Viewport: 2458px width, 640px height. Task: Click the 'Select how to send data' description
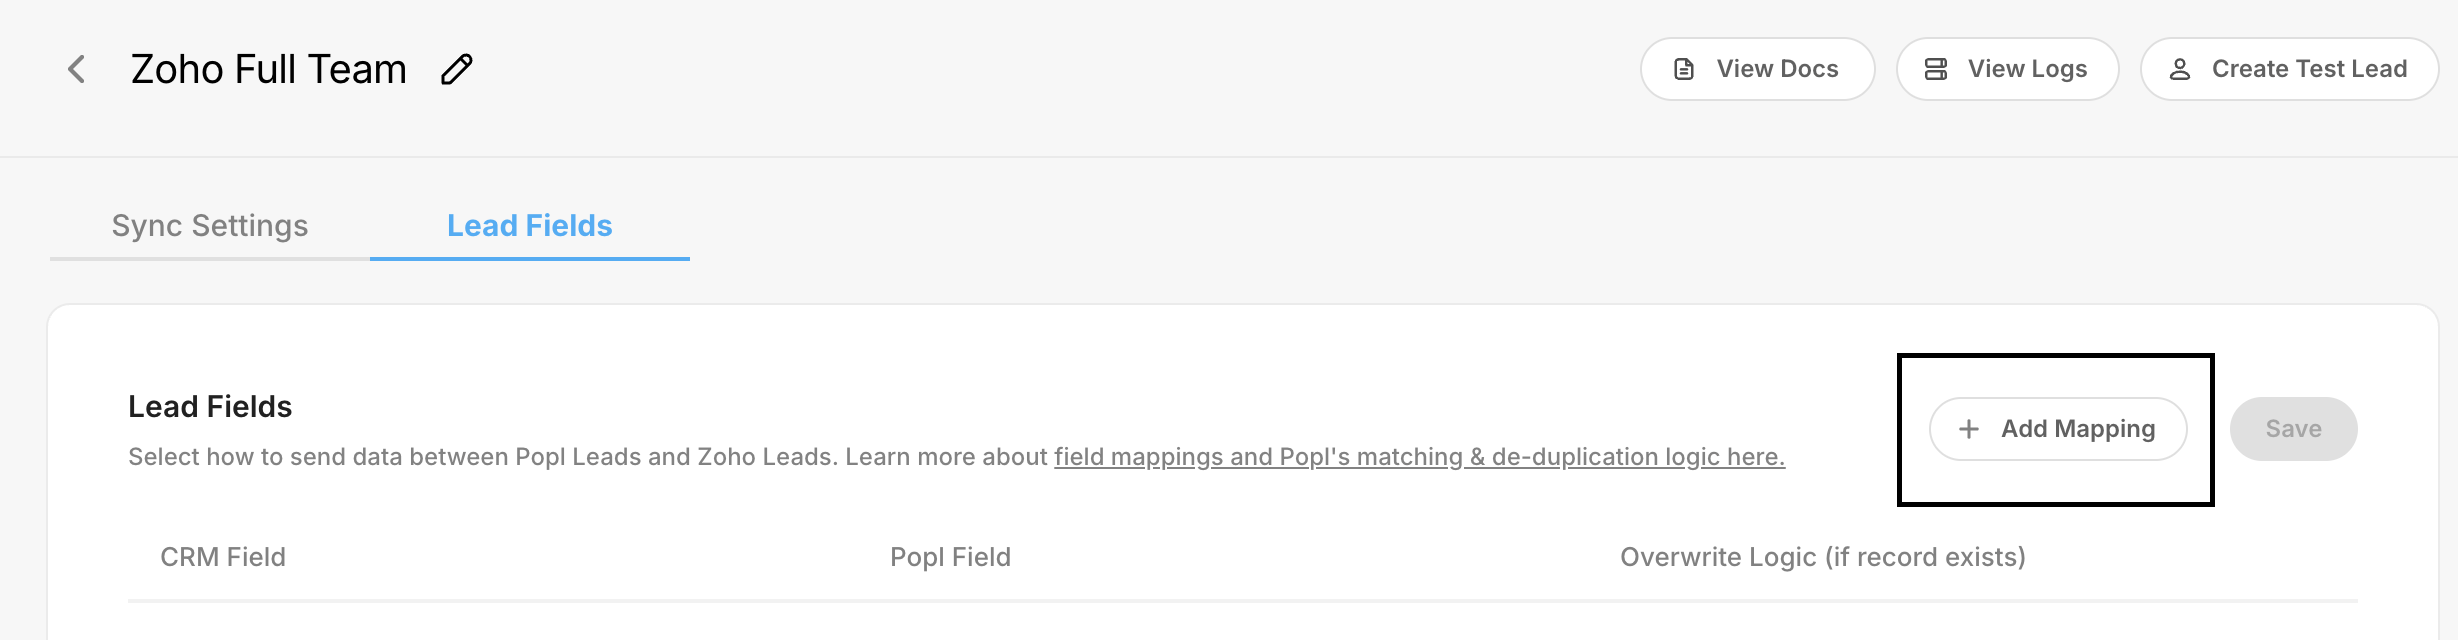pos(590,457)
